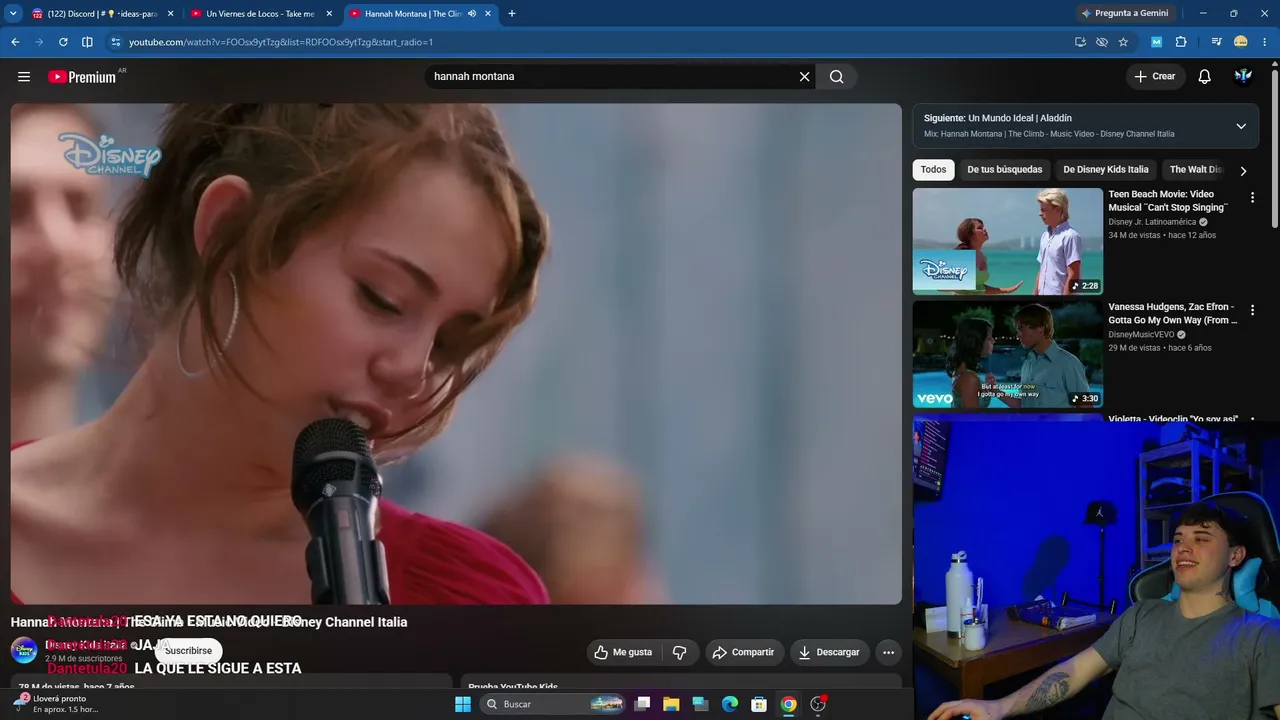Select the De Disney Kids Italia chip
This screenshot has height=720, width=1280.
[x=1106, y=170]
